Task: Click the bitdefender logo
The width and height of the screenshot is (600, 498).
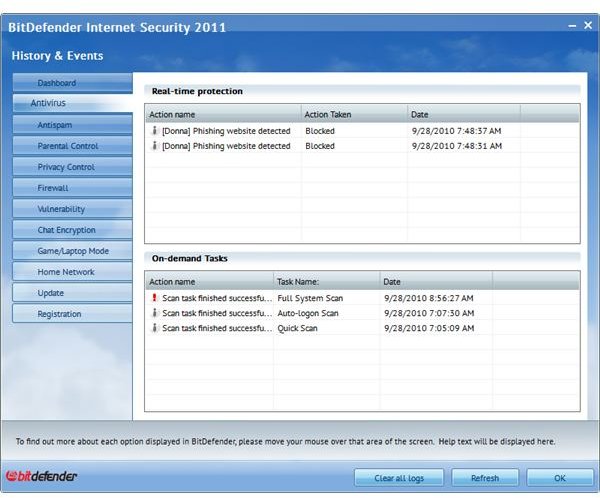Action: [x=41, y=476]
